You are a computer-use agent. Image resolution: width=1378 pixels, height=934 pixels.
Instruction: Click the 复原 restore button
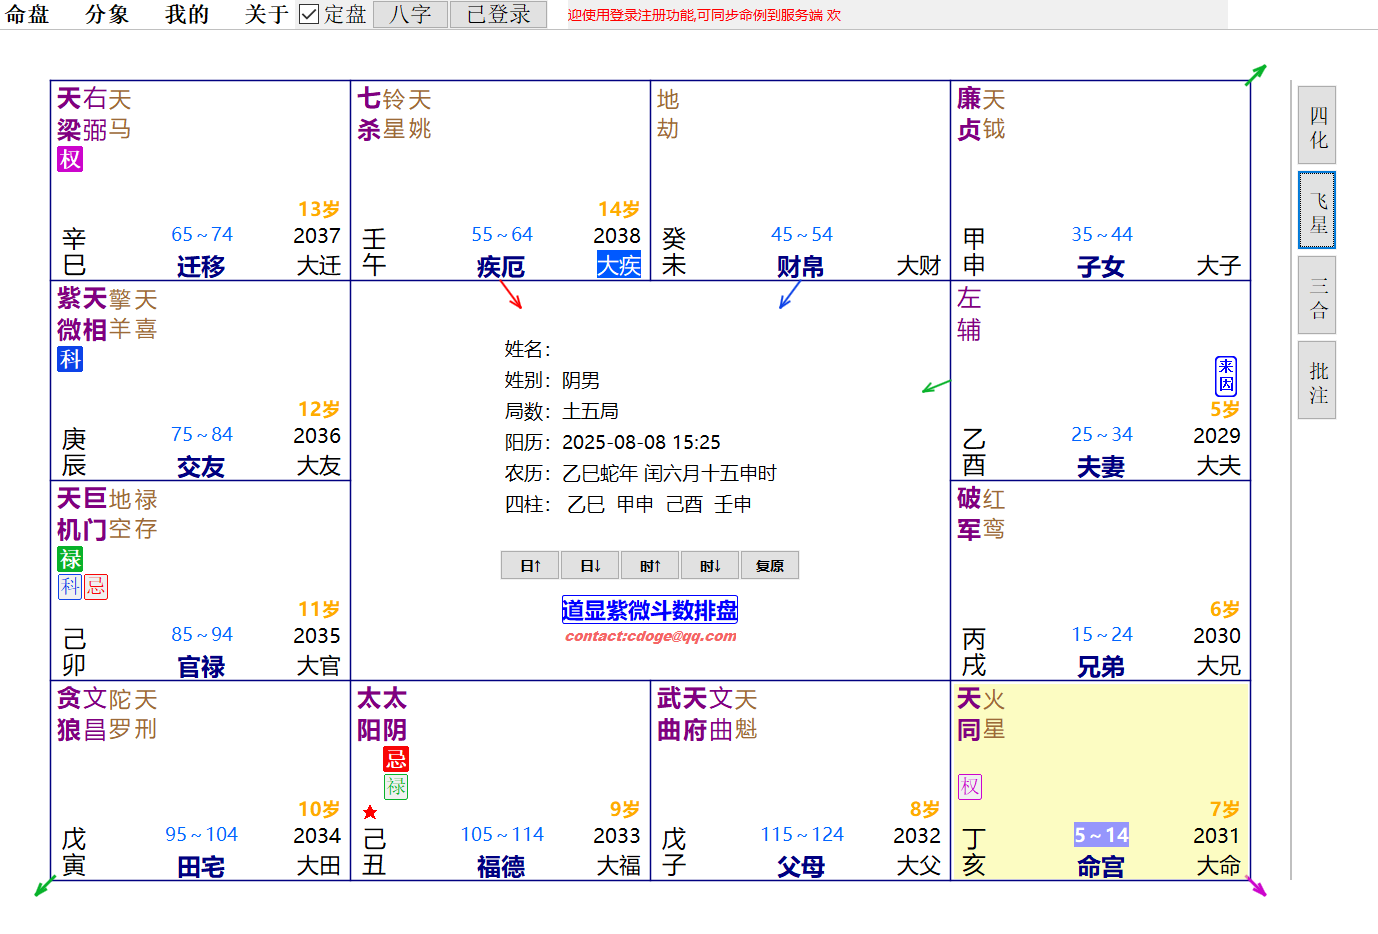tap(770, 566)
